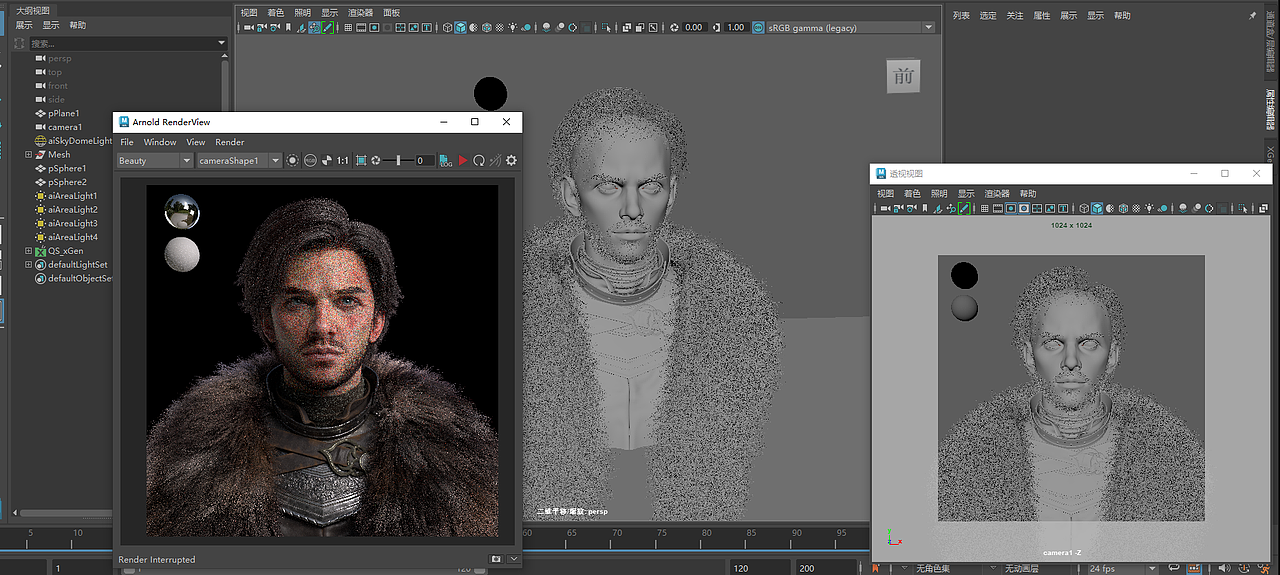Open 属性 menu in attribute panel
This screenshot has width=1280, height=575.
click(1041, 16)
